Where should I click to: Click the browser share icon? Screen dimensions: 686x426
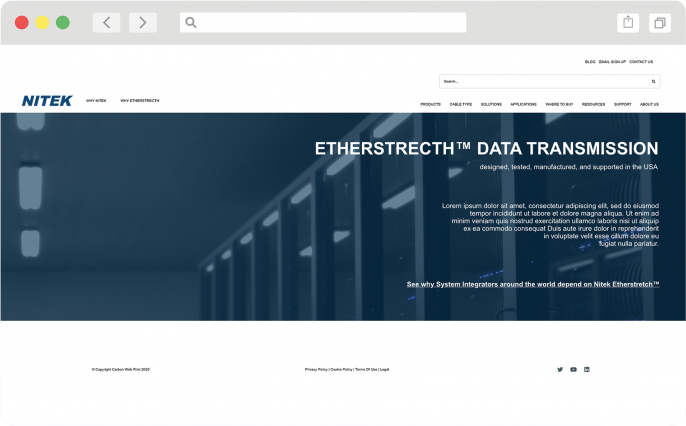(x=628, y=22)
